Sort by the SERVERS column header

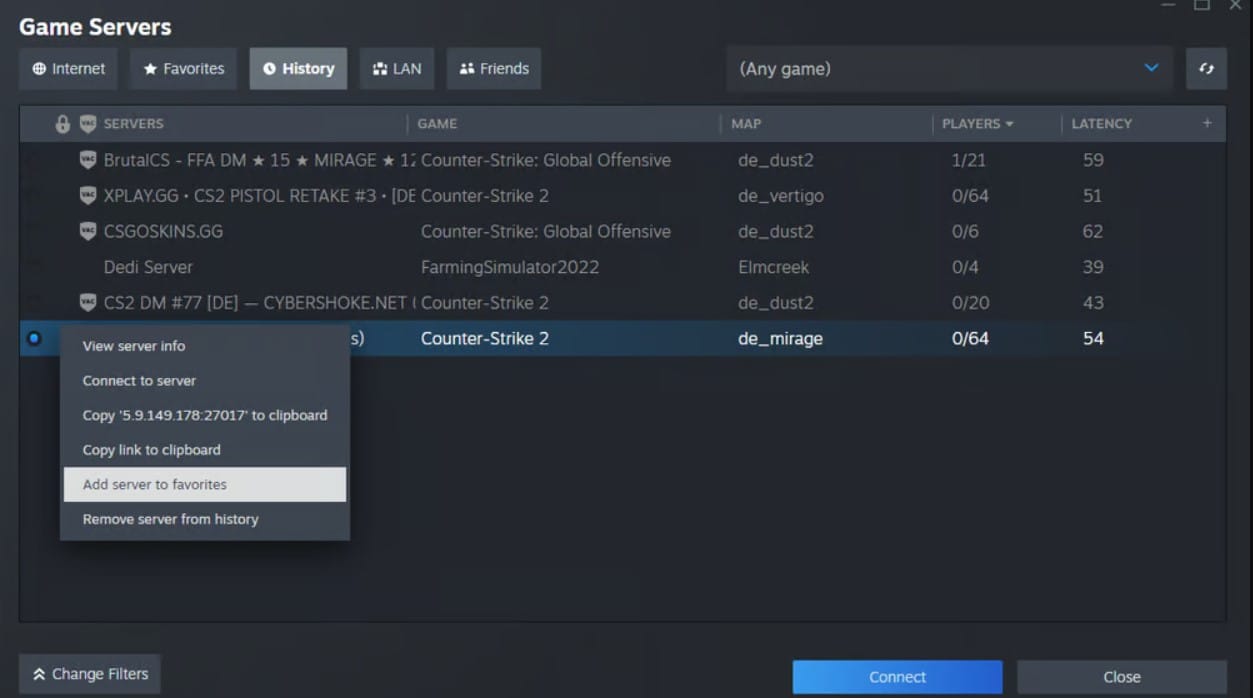133,124
